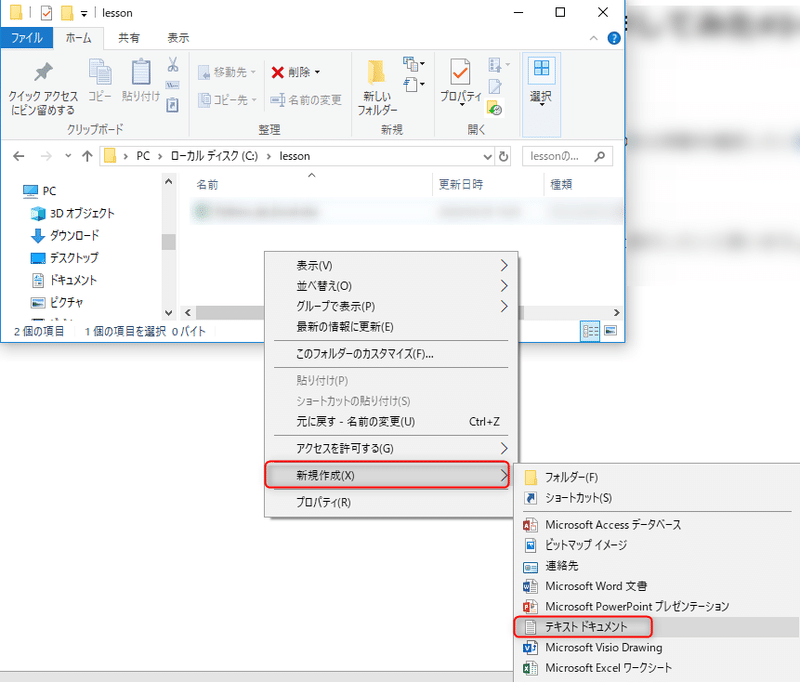Screen dimensions: 800x682
Task: Refresh the folder with the refresh icon
Action: (502, 156)
